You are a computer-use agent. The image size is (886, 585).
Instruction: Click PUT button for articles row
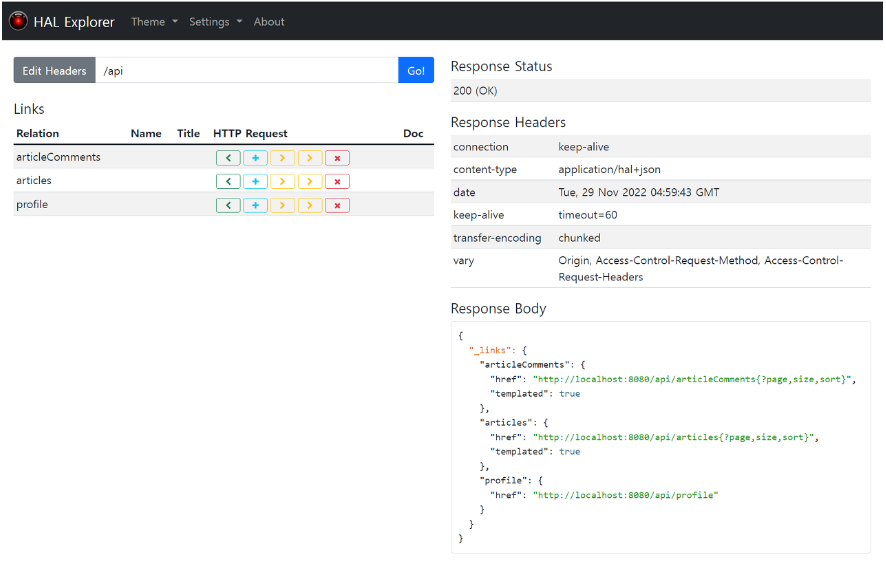(x=283, y=181)
